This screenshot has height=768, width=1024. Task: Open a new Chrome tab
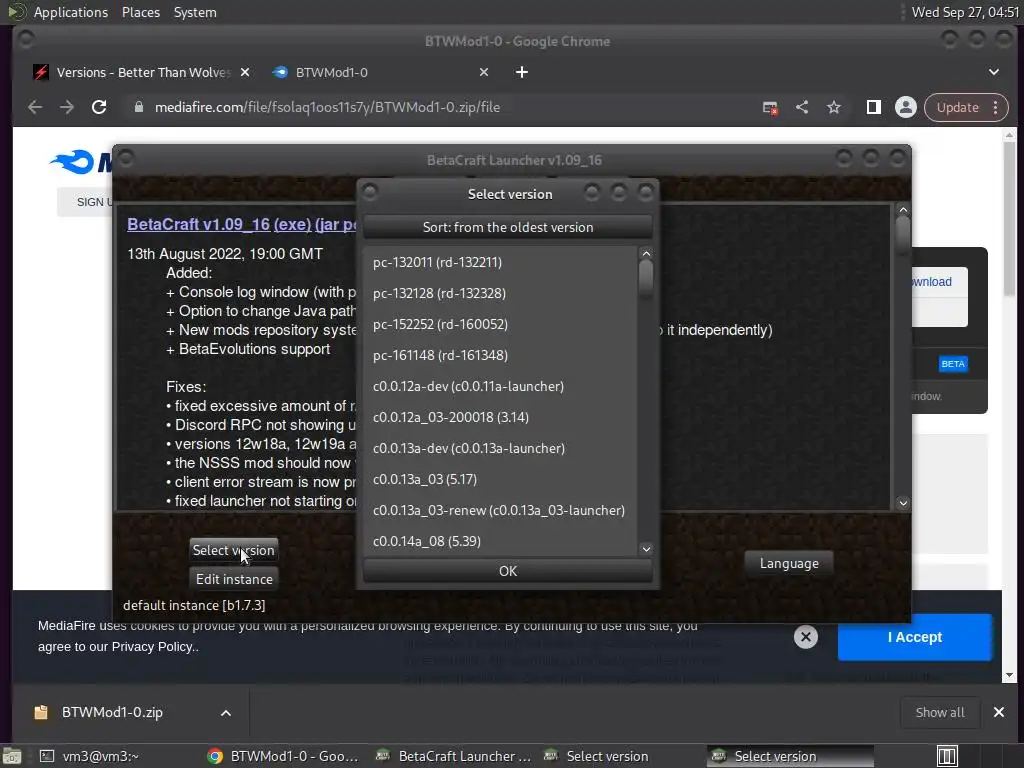pos(522,72)
